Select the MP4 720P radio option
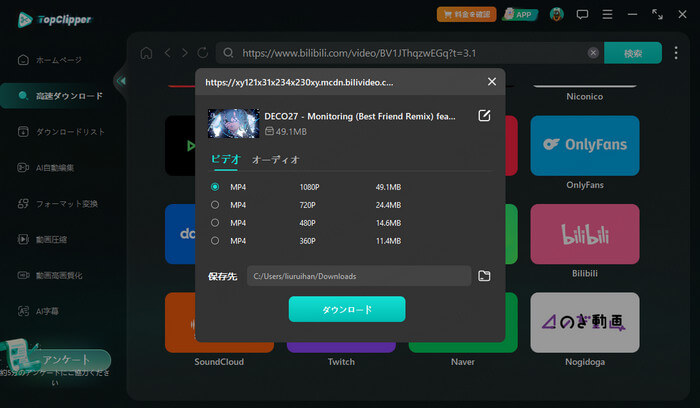Screen dimensions: 700x408 215,204
